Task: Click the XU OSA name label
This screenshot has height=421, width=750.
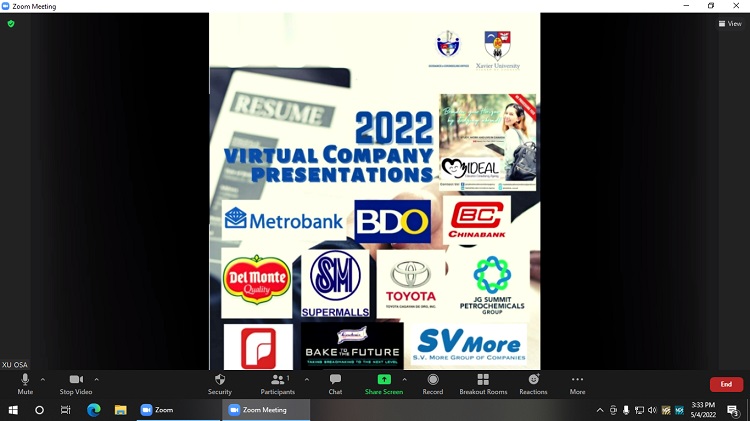Action: (x=15, y=365)
